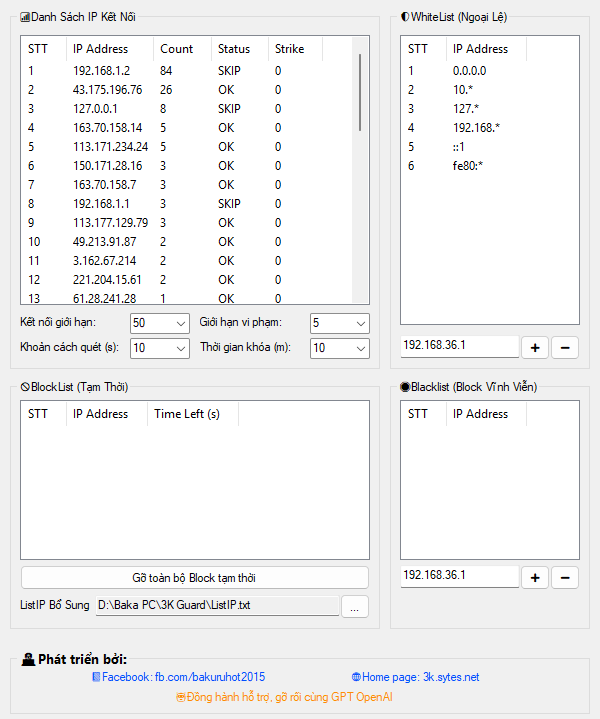Select row with IP 163.70.158.7

[187, 185]
